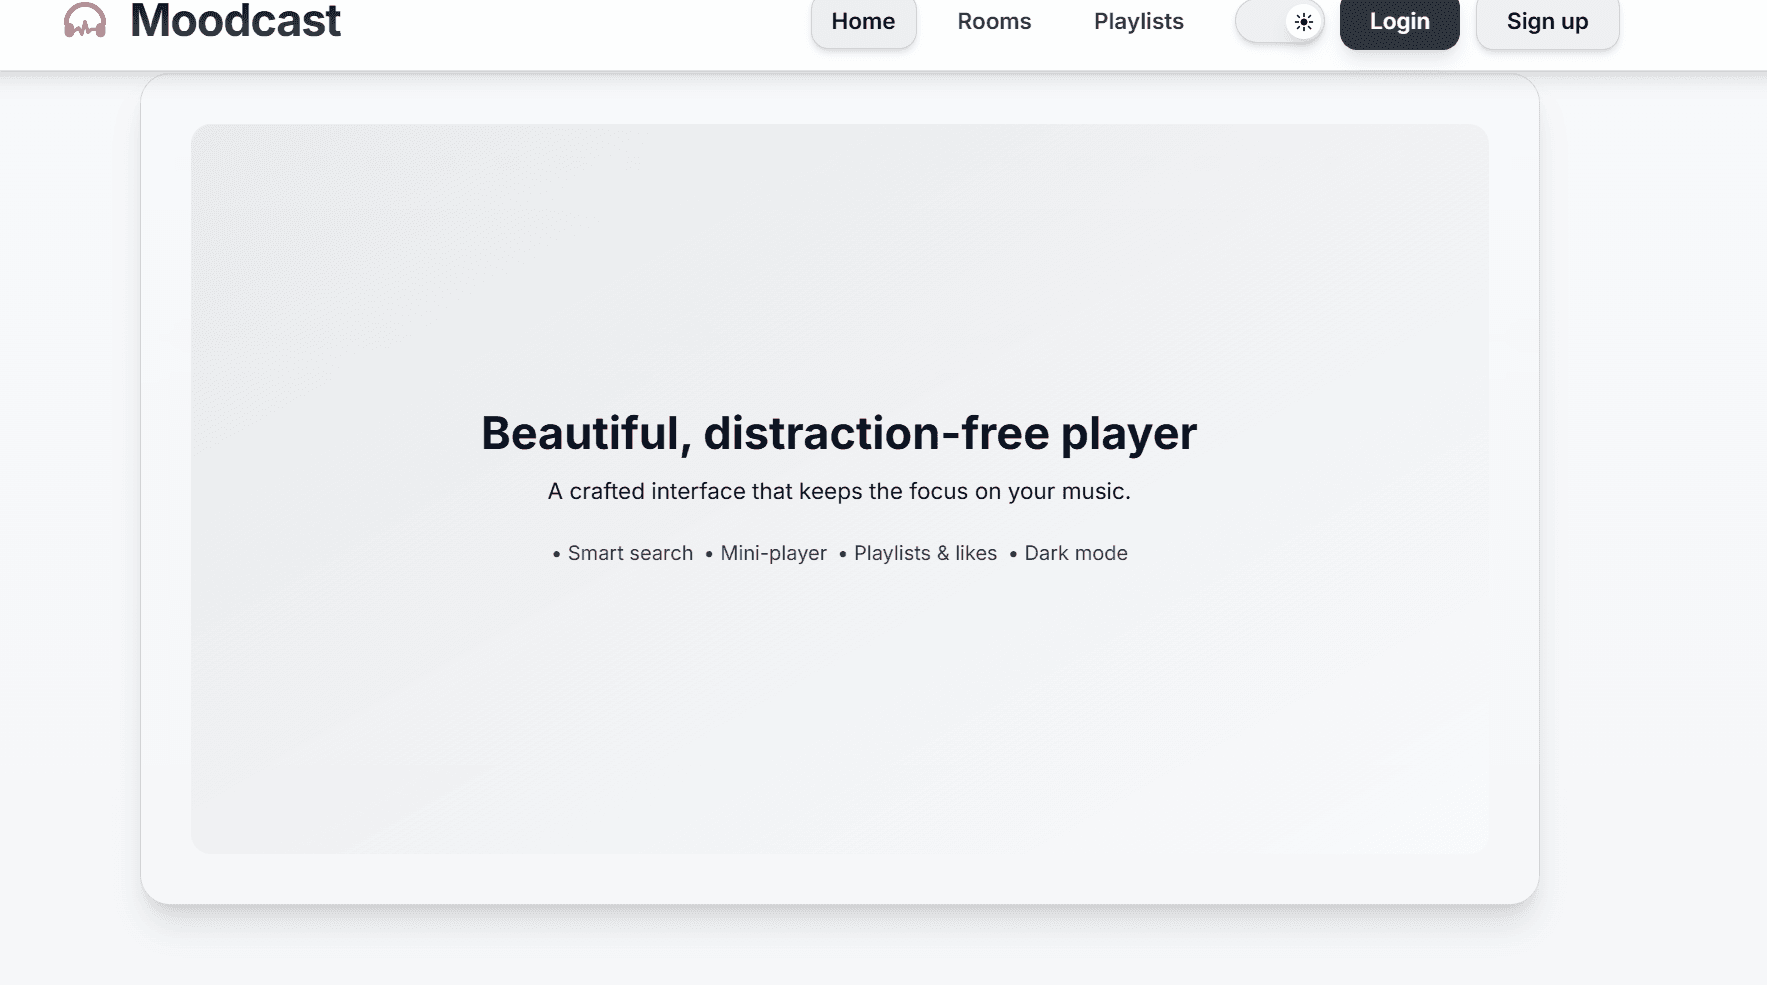The height and width of the screenshot is (985, 1767).
Task: Click the Login button
Action: [1399, 21]
